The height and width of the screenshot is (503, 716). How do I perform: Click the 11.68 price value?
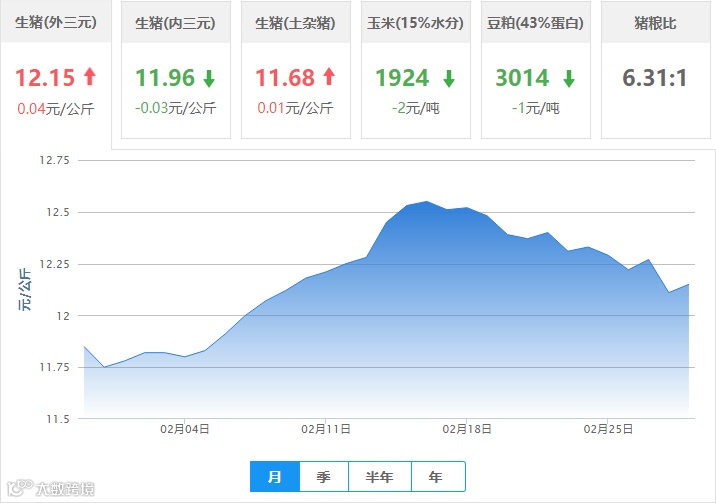click(285, 78)
